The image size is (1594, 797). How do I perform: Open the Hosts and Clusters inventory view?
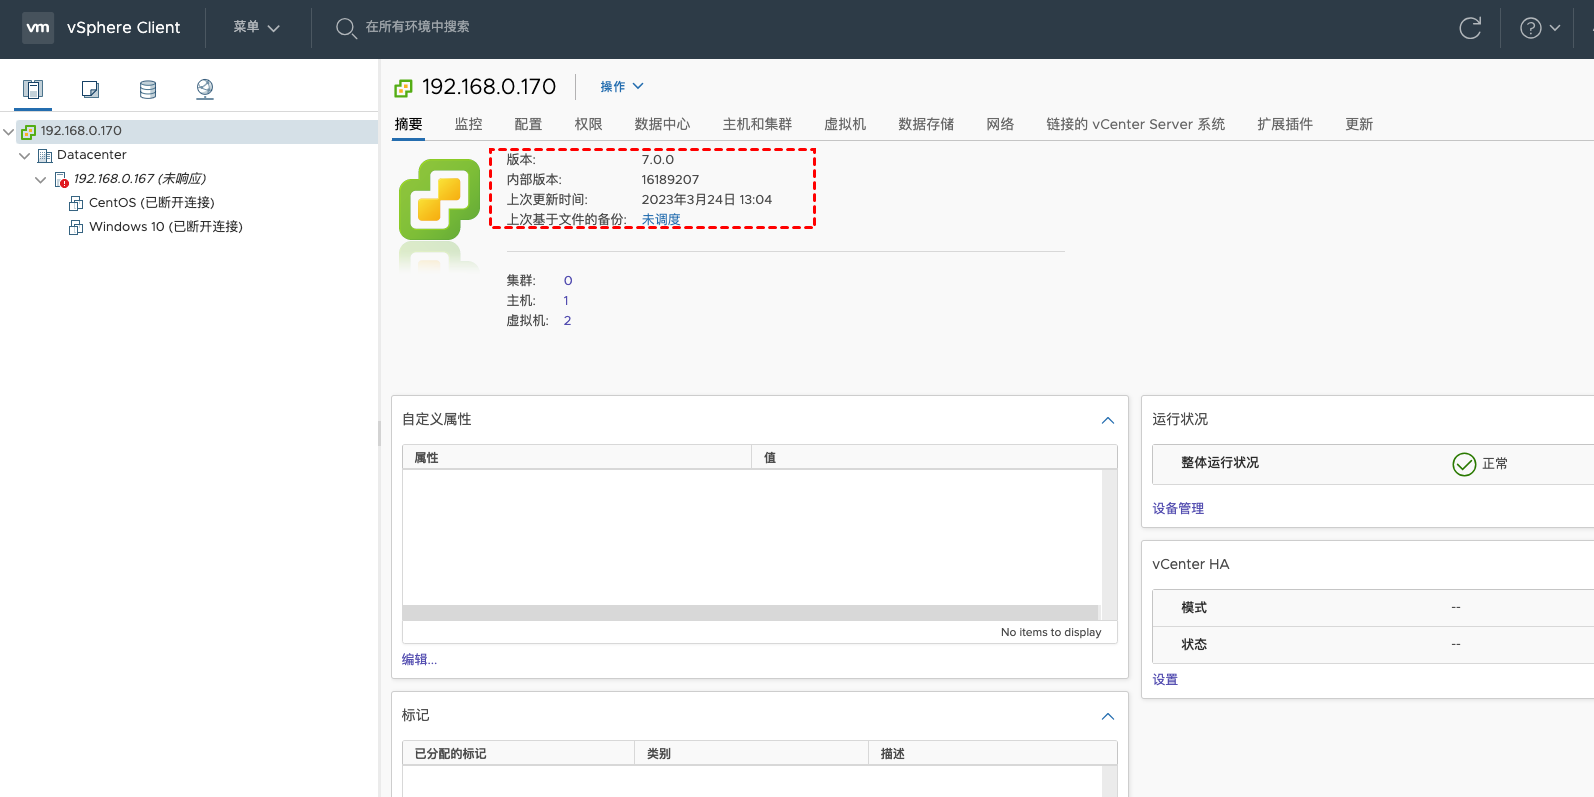(33, 90)
